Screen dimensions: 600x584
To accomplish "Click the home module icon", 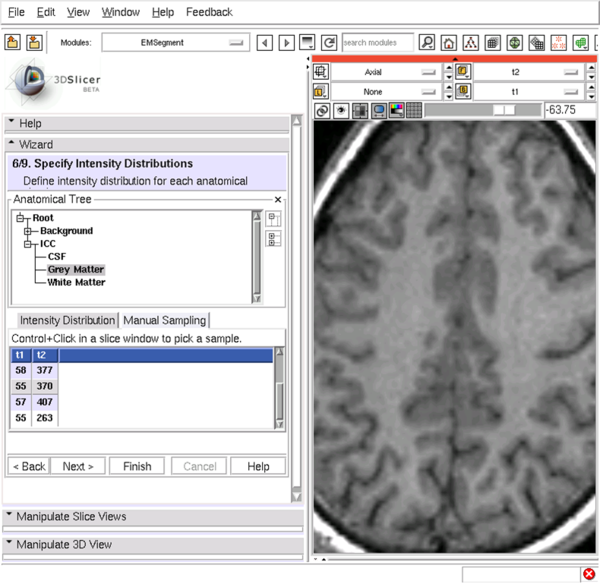I will [x=449, y=43].
